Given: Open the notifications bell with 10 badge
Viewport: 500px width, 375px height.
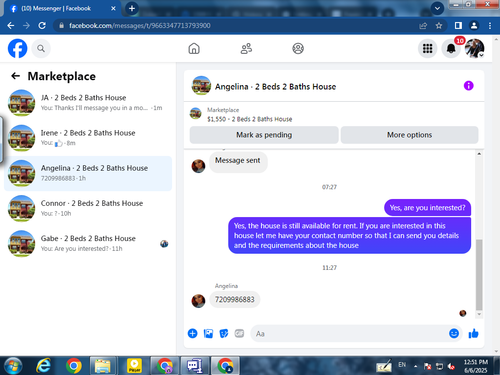Looking at the screenshot, I should pos(451,49).
